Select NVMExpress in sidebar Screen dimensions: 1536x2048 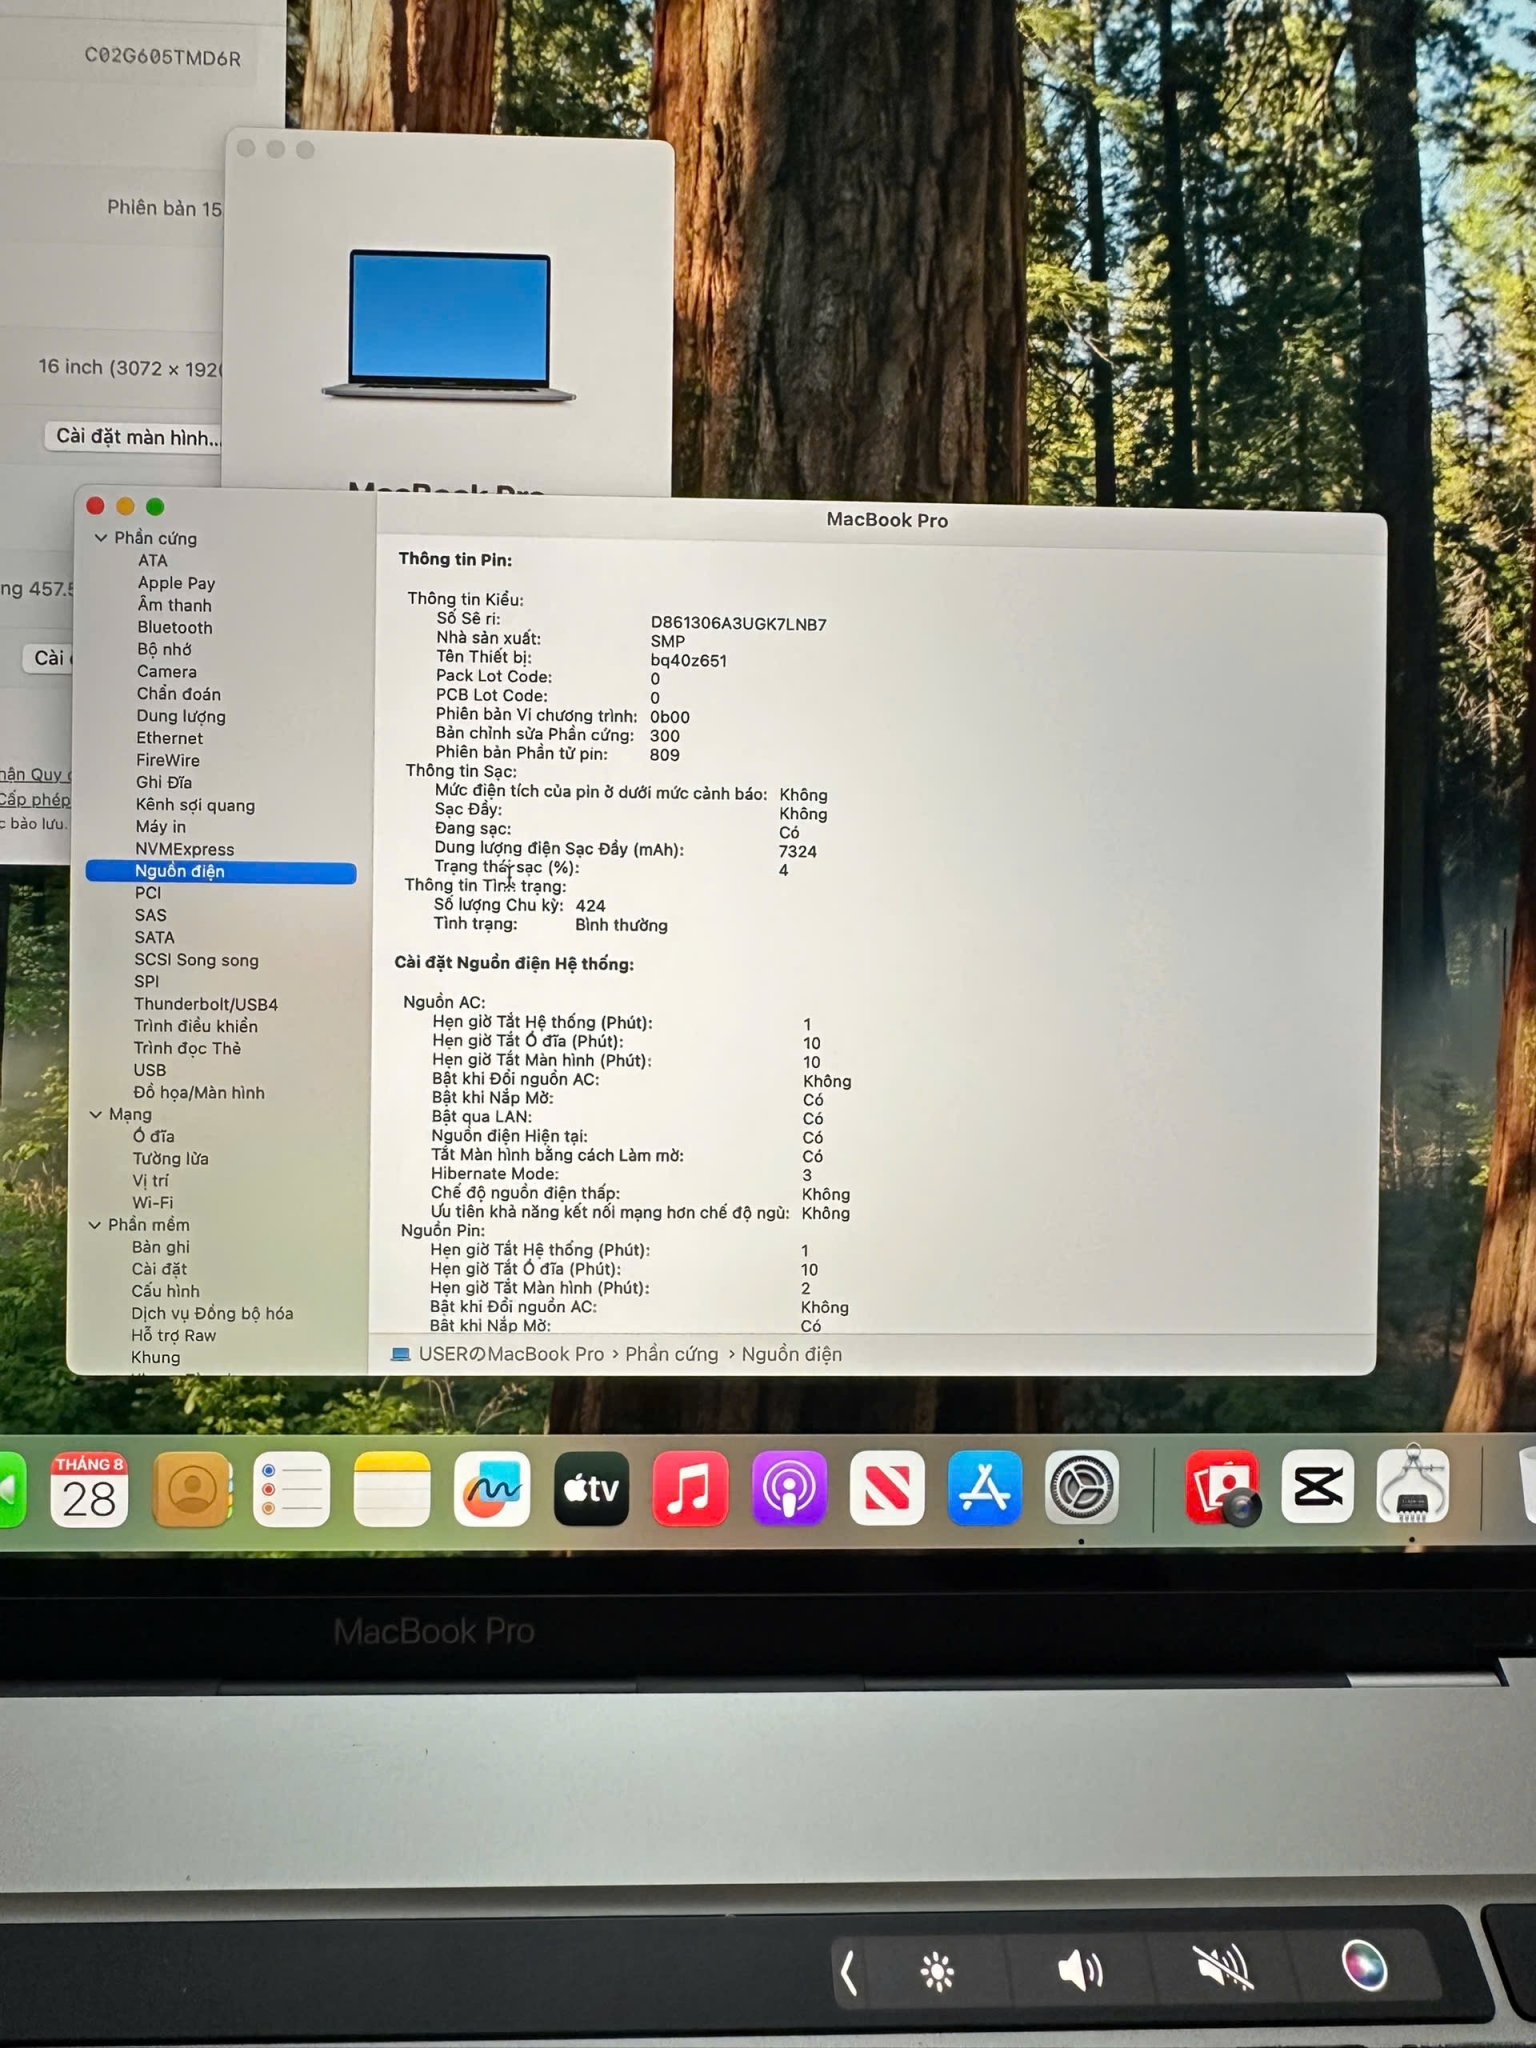pos(185,850)
